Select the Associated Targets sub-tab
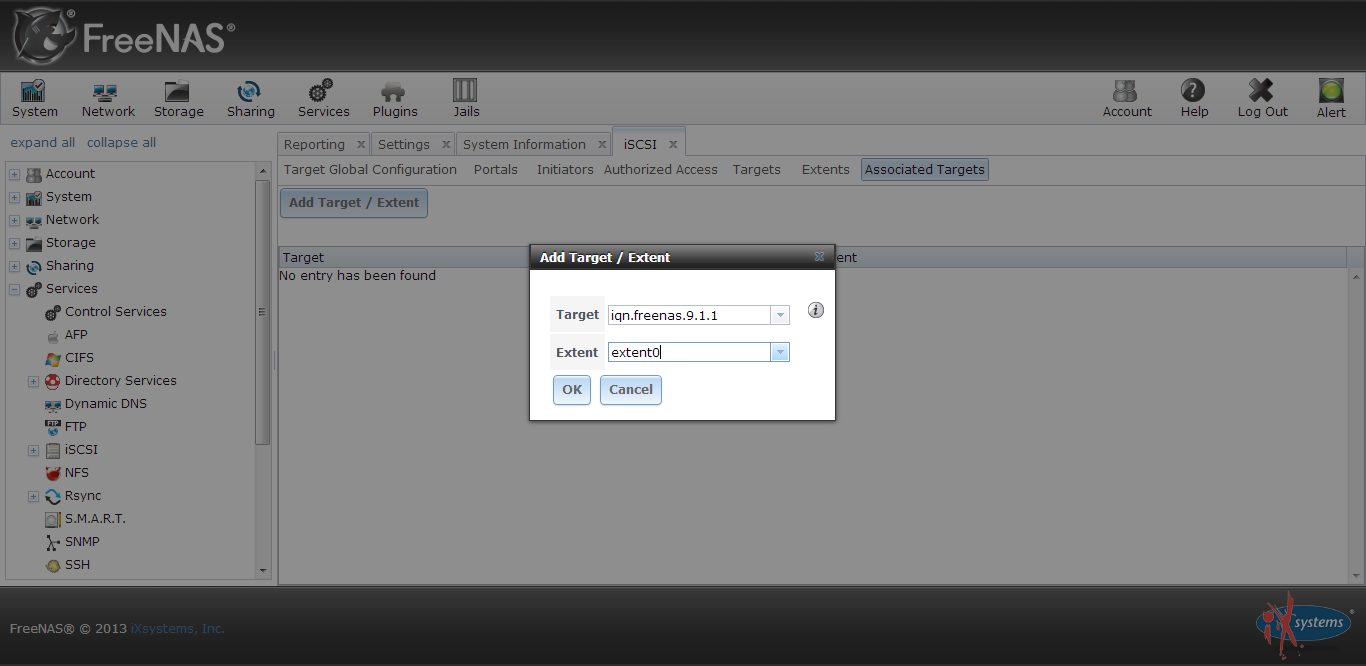Screen dimensions: 1366x666 [925, 170]
